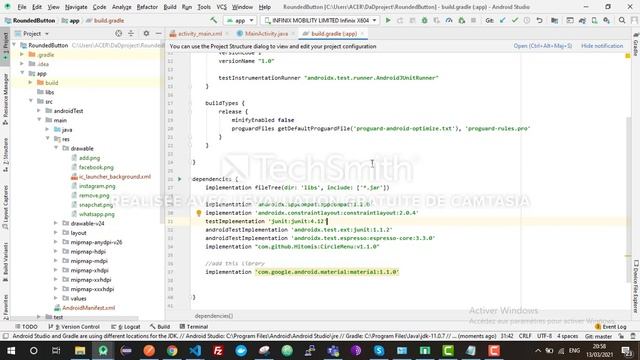Click the Windows Start button
This screenshot has height=360, width=640.
[11, 351]
